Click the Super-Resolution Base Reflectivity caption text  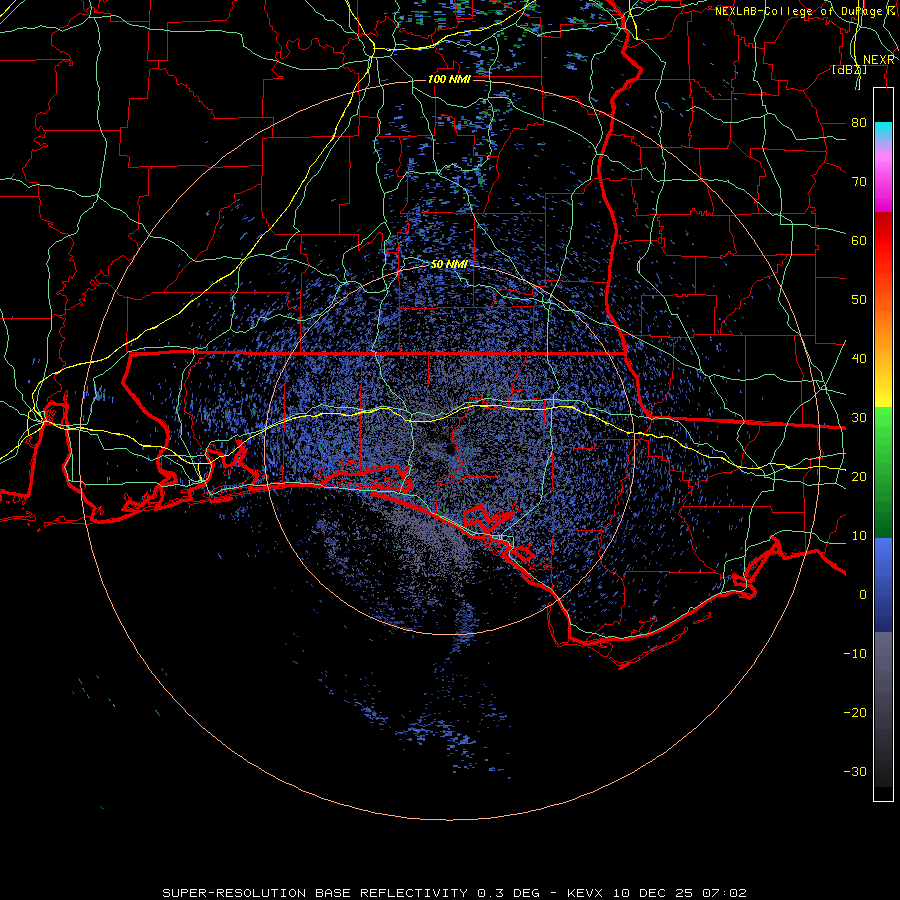315,893
